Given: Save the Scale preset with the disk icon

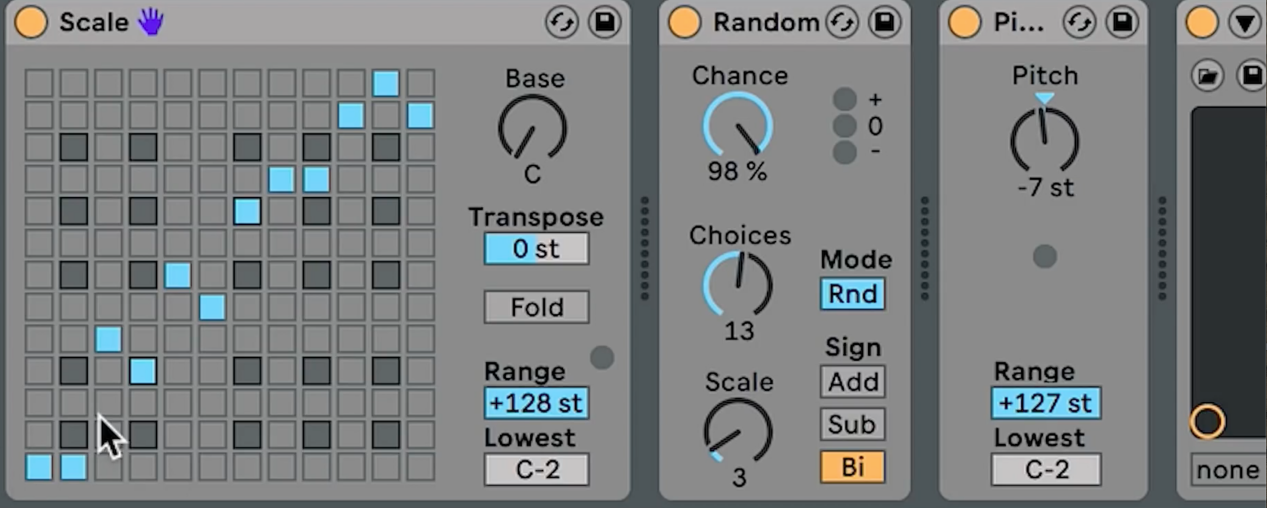Looking at the screenshot, I should click(x=604, y=22).
